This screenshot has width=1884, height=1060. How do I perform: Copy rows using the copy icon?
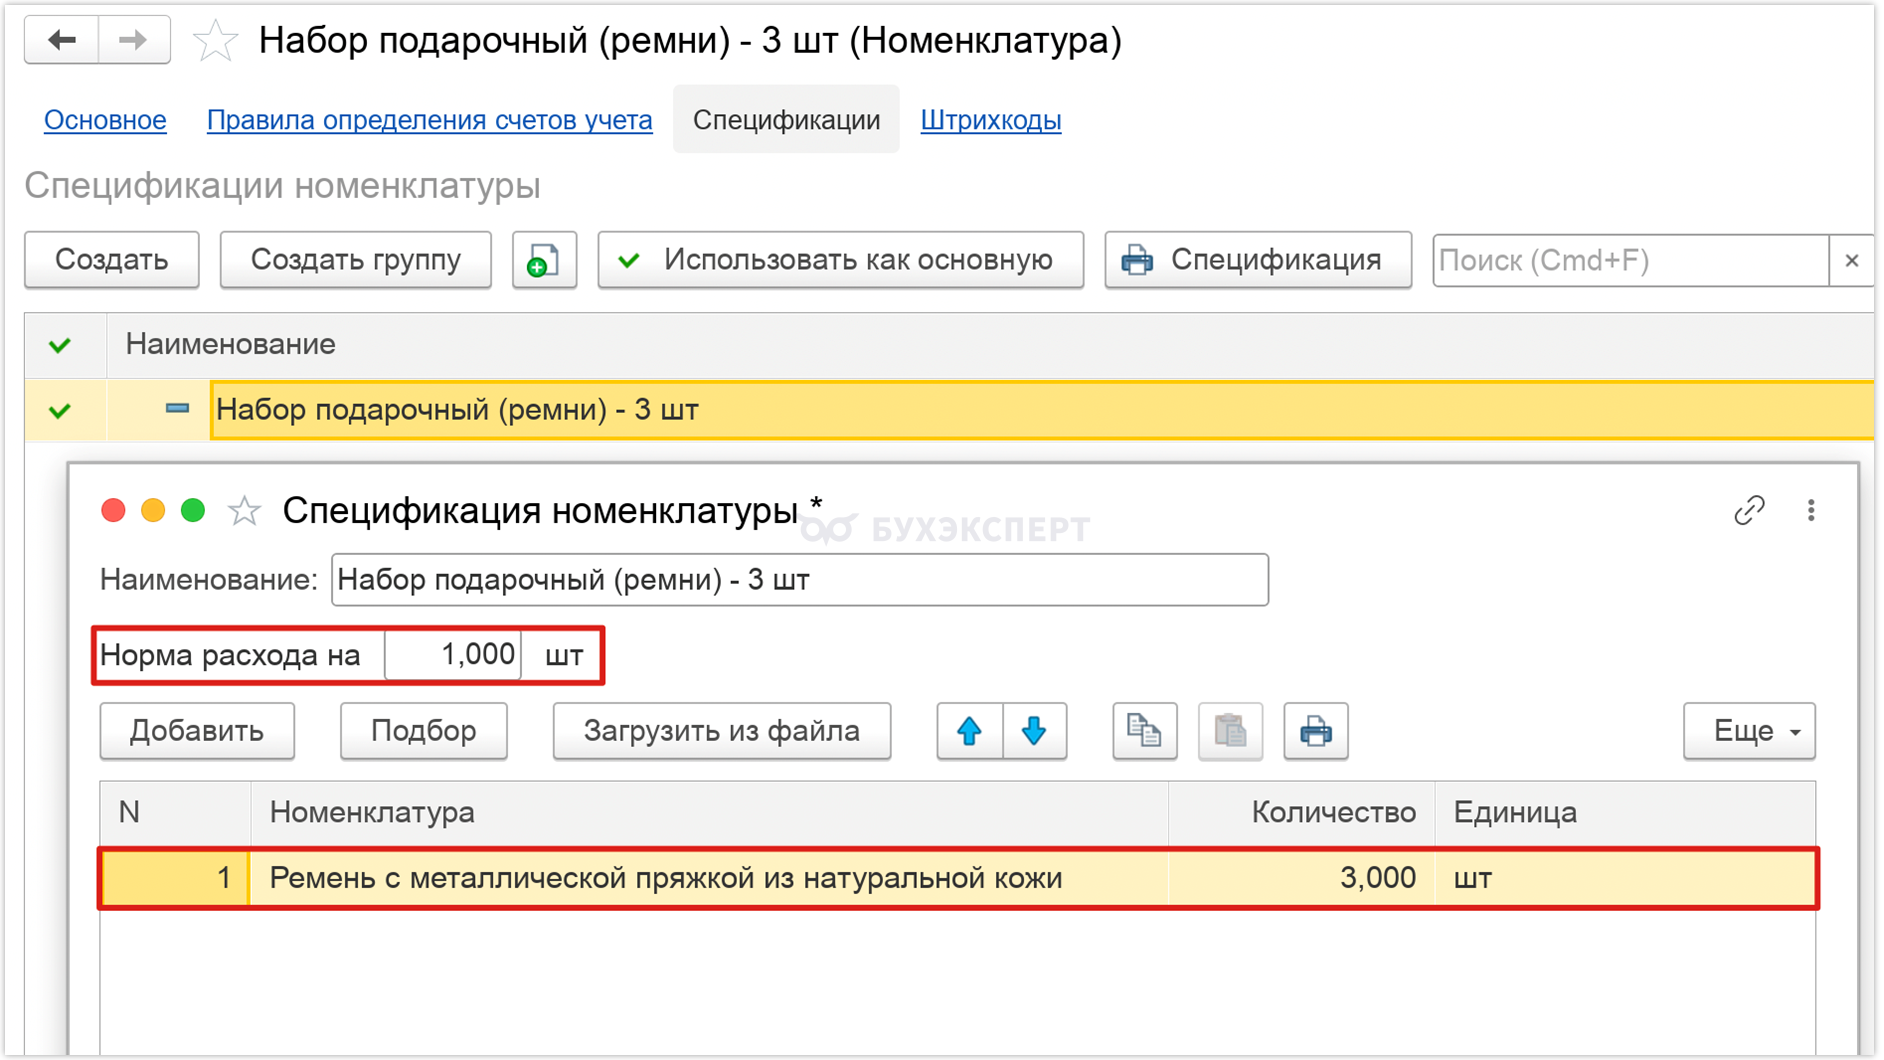1144,731
